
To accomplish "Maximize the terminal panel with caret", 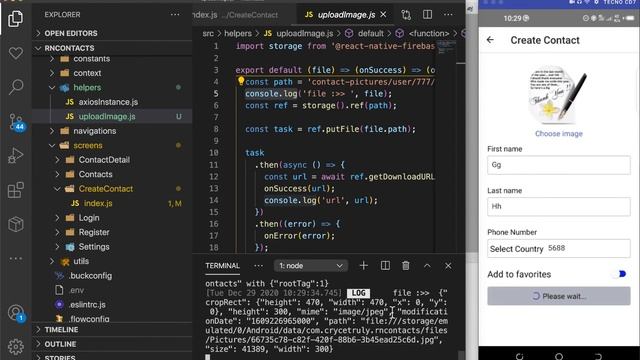I will coord(427,266).
